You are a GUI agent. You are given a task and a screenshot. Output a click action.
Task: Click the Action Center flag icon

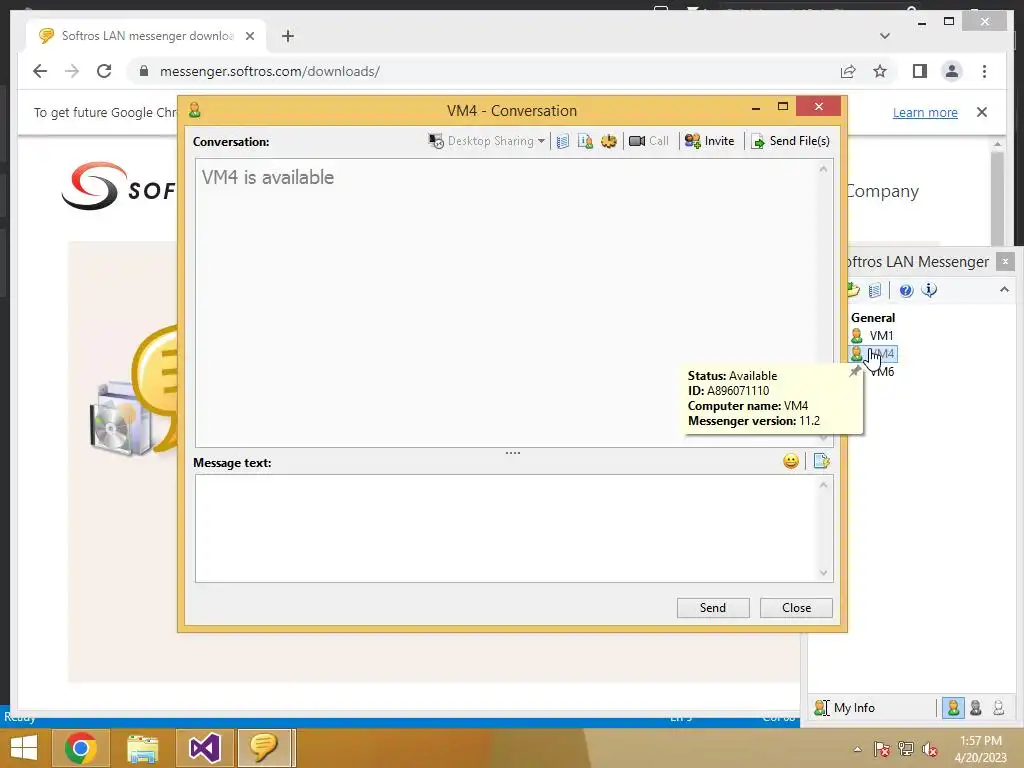[882, 749]
